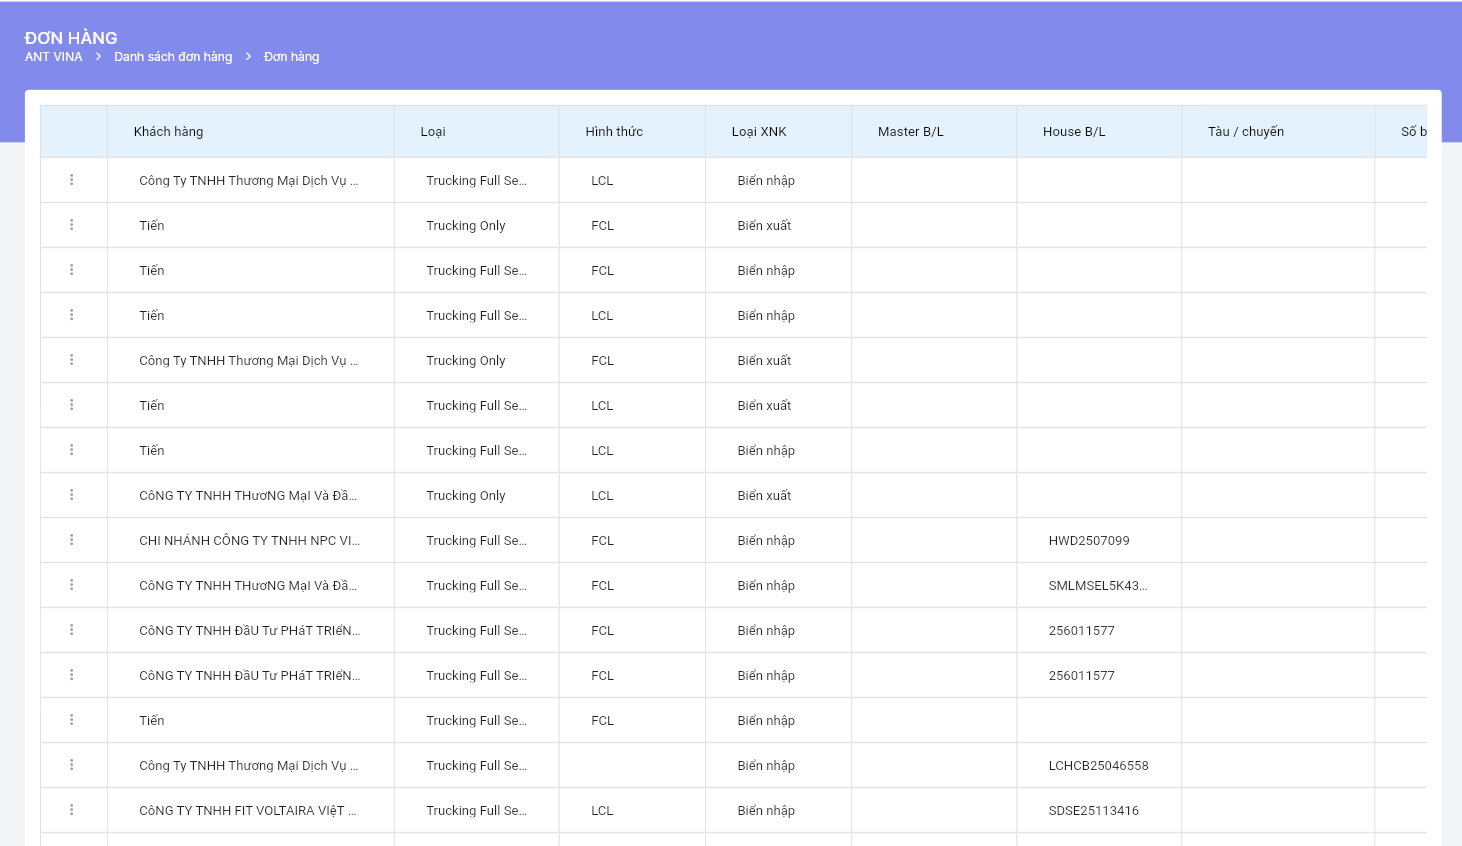Image resolution: width=1462 pixels, height=846 pixels.
Task: Select the CHI NHÁNH CÔNG TY TNHH NPC customer cell
Action: tap(249, 541)
